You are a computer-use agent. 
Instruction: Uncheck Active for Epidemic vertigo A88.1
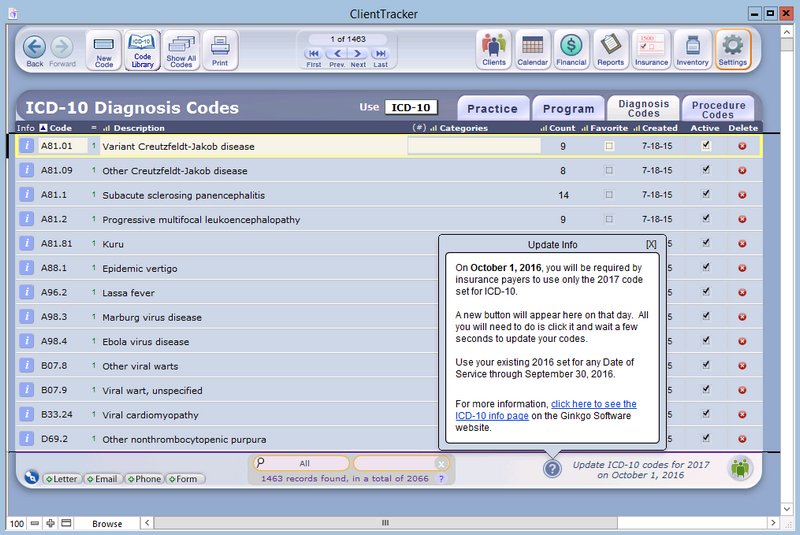[x=706, y=267]
